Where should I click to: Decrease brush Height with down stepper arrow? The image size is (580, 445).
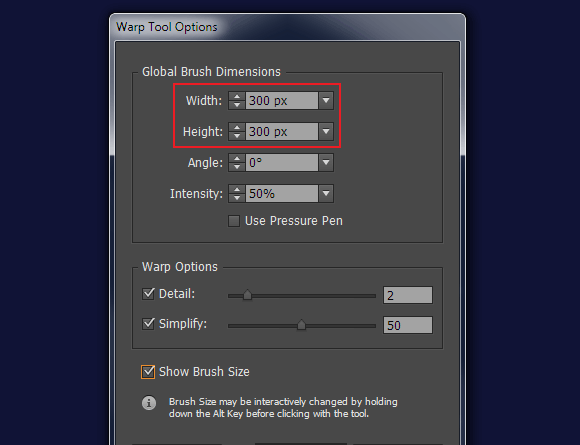pyautogui.click(x=237, y=136)
